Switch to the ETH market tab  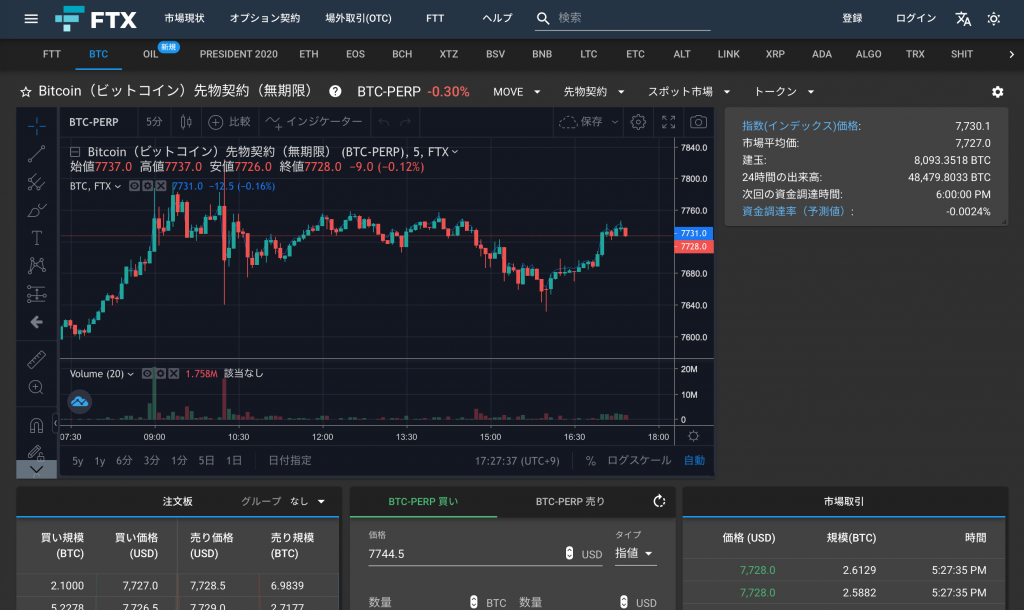(x=309, y=54)
